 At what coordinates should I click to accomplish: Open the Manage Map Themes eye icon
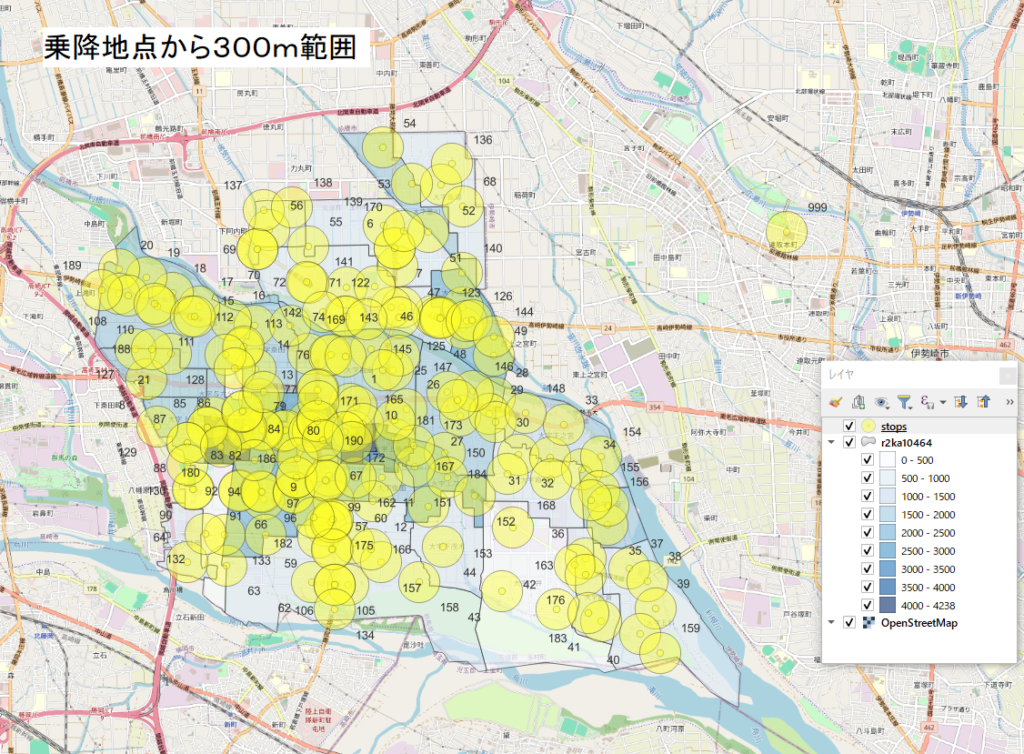(x=882, y=402)
